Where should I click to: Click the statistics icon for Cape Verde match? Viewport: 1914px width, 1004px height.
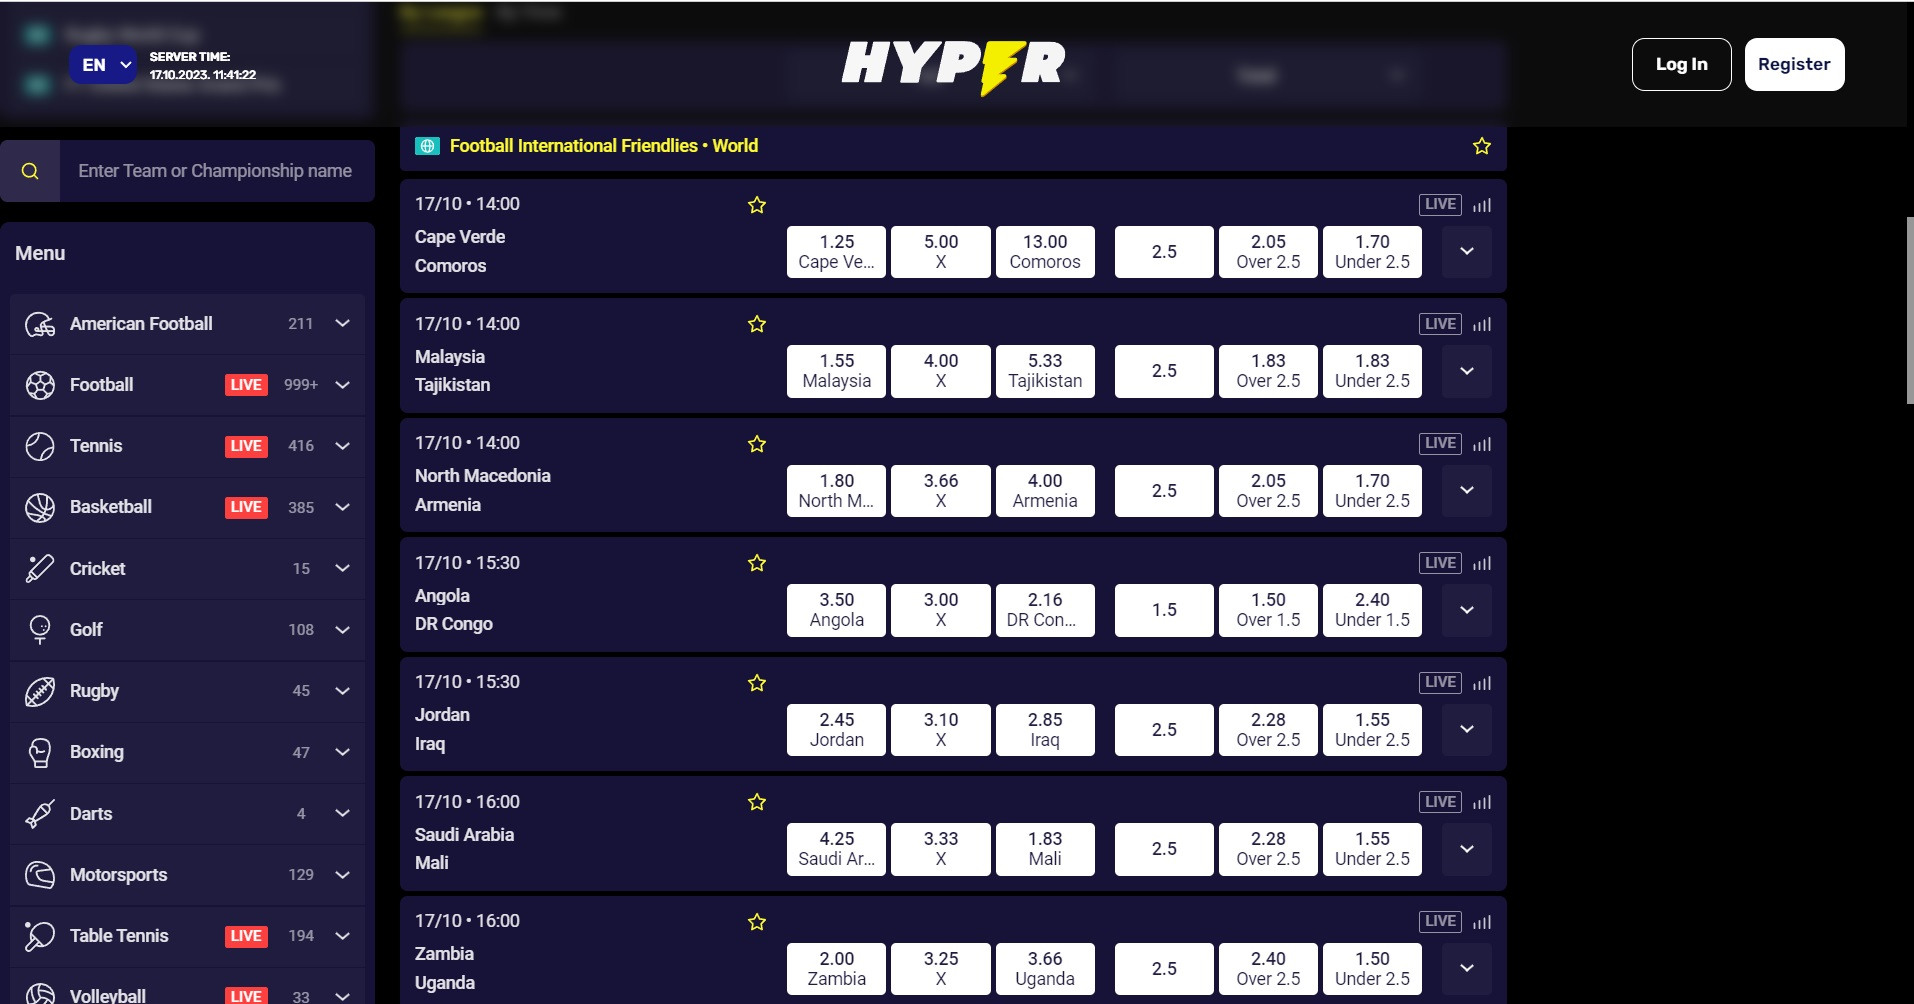(x=1482, y=204)
